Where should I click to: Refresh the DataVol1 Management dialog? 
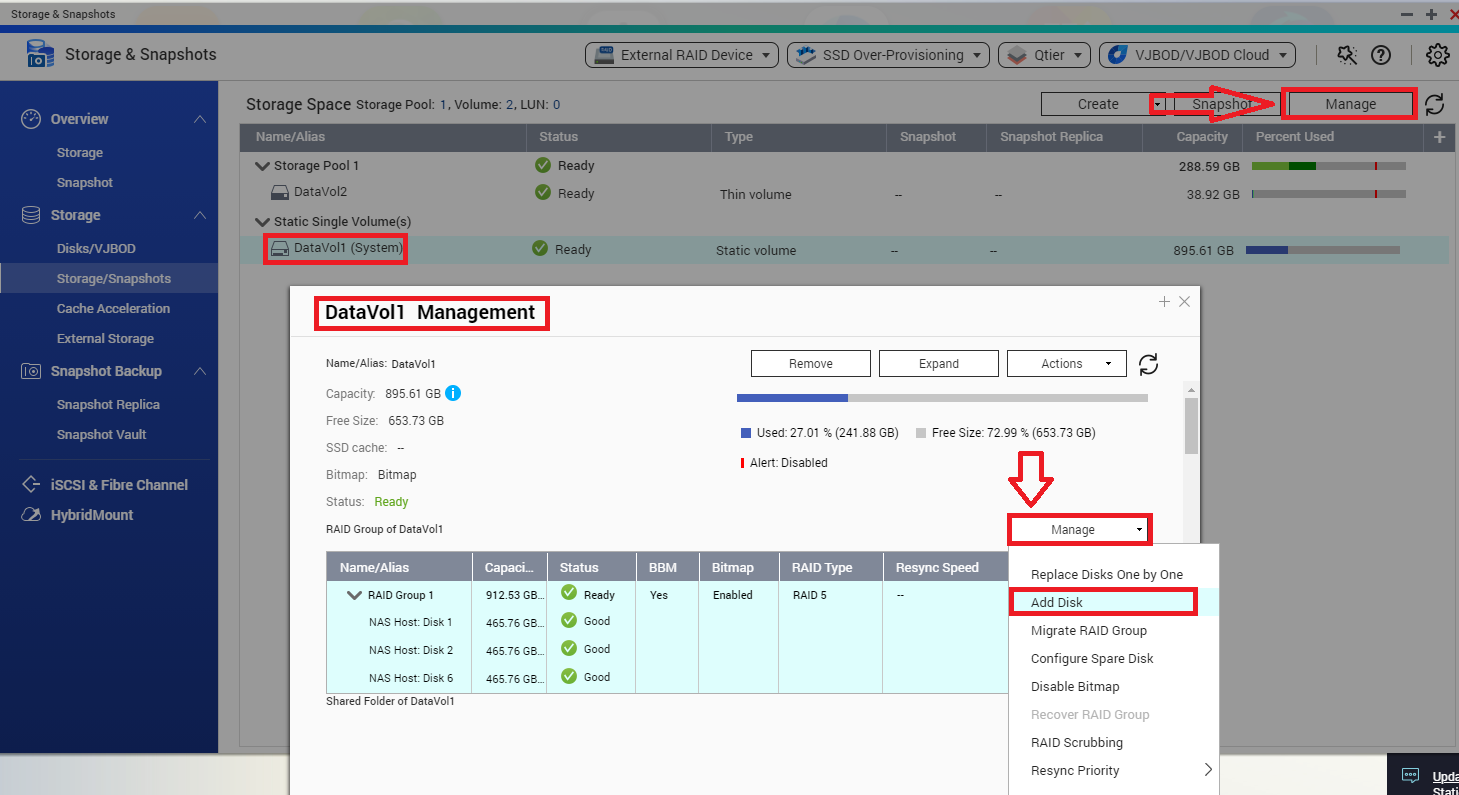[1149, 364]
